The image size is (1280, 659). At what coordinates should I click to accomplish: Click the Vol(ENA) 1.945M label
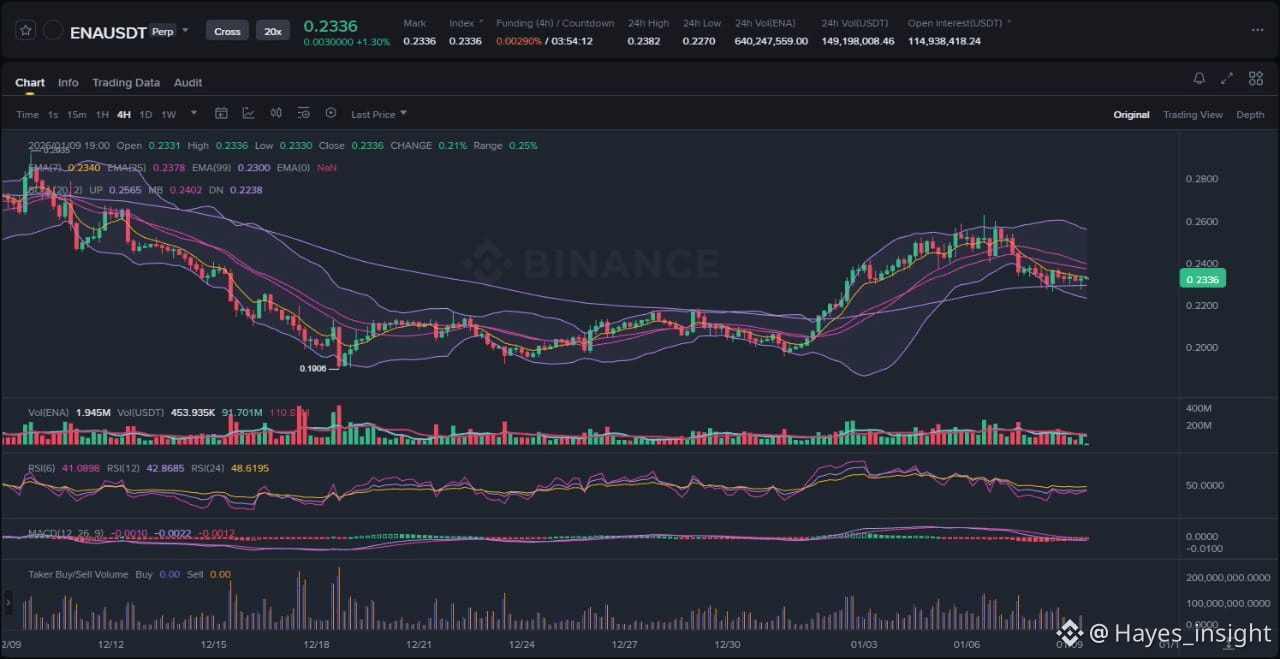point(69,412)
